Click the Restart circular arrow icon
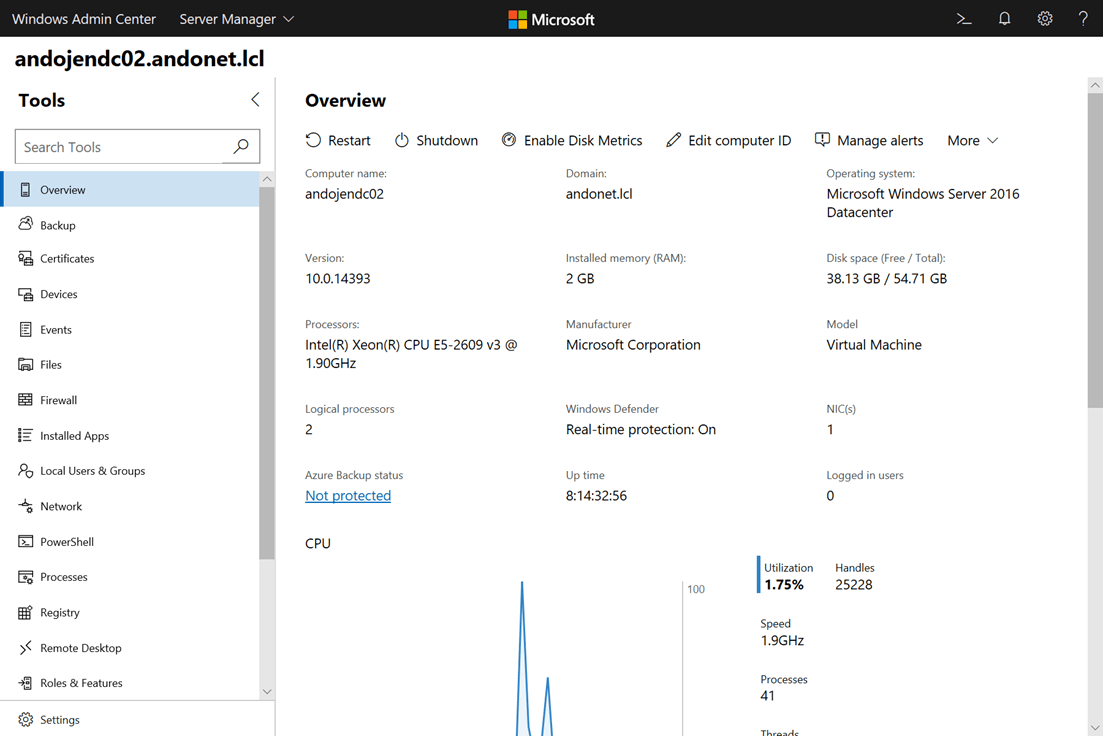This screenshot has height=736, width=1103. tap(313, 140)
